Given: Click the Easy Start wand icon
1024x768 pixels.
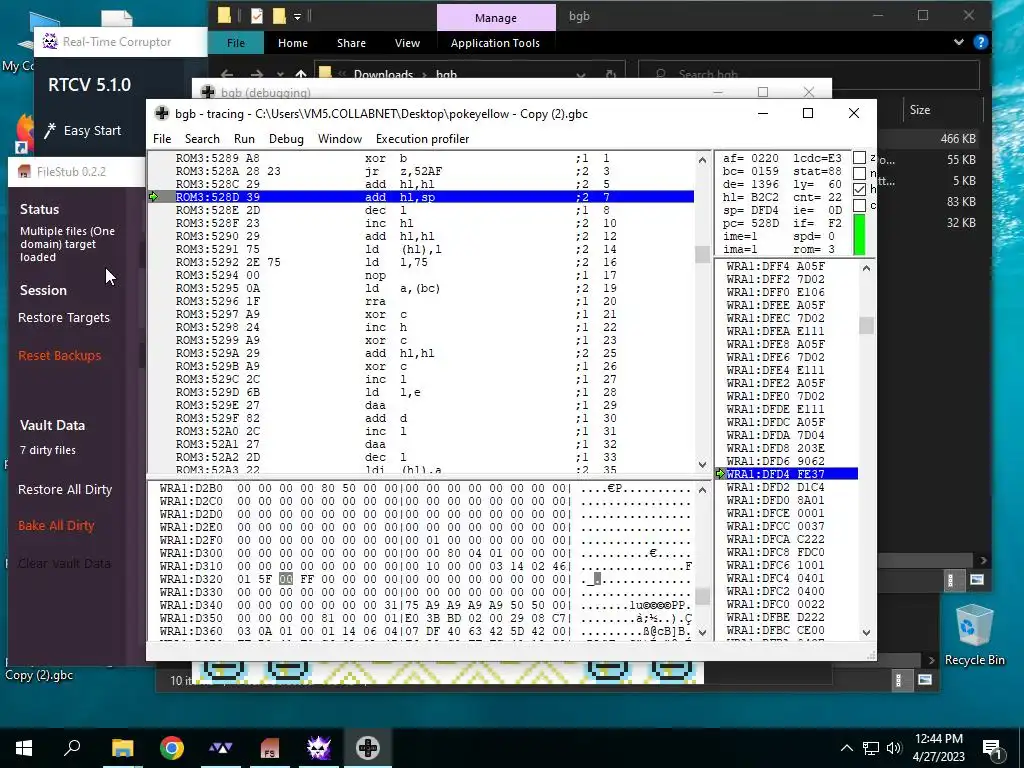Looking at the screenshot, I should [50, 131].
